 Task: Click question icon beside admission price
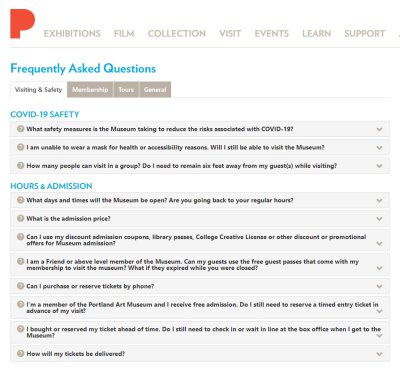(20, 218)
